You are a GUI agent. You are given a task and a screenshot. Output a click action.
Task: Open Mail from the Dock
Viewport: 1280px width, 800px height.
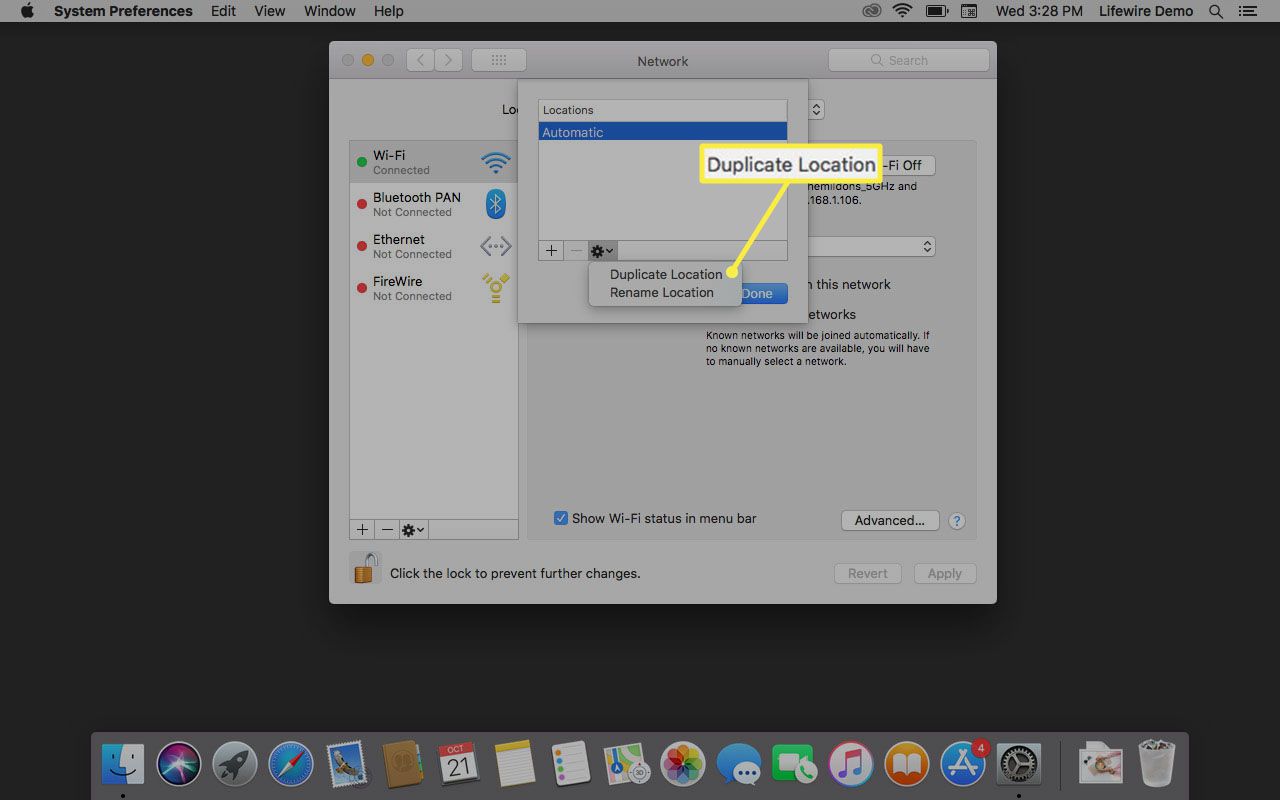(347, 765)
